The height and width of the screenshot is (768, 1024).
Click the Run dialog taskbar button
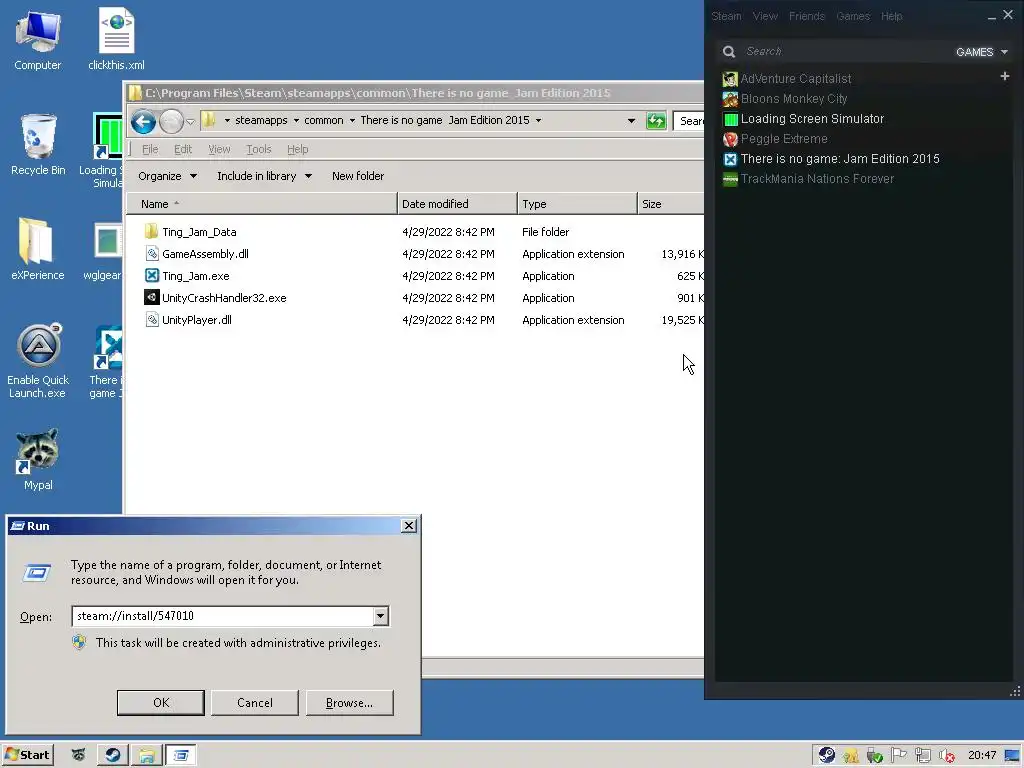click(x=180, y=755)
